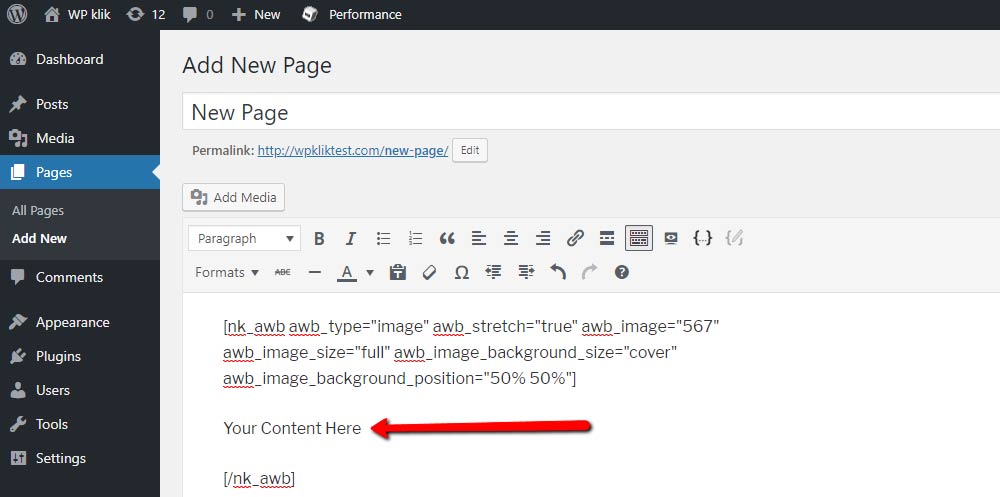Select Pages in sidebar menu

coord(80,172)
